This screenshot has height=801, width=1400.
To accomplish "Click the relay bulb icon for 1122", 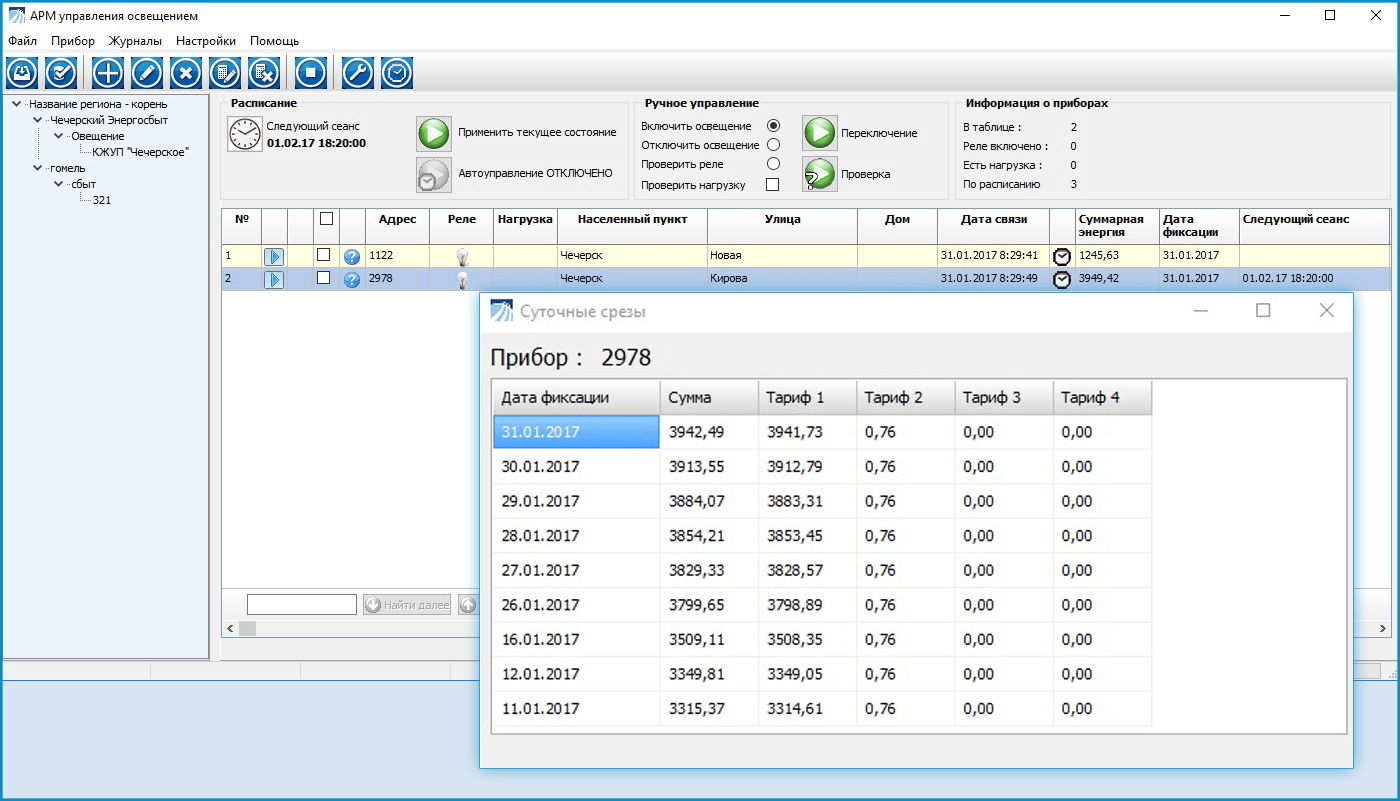I will (x=462, y=257).
